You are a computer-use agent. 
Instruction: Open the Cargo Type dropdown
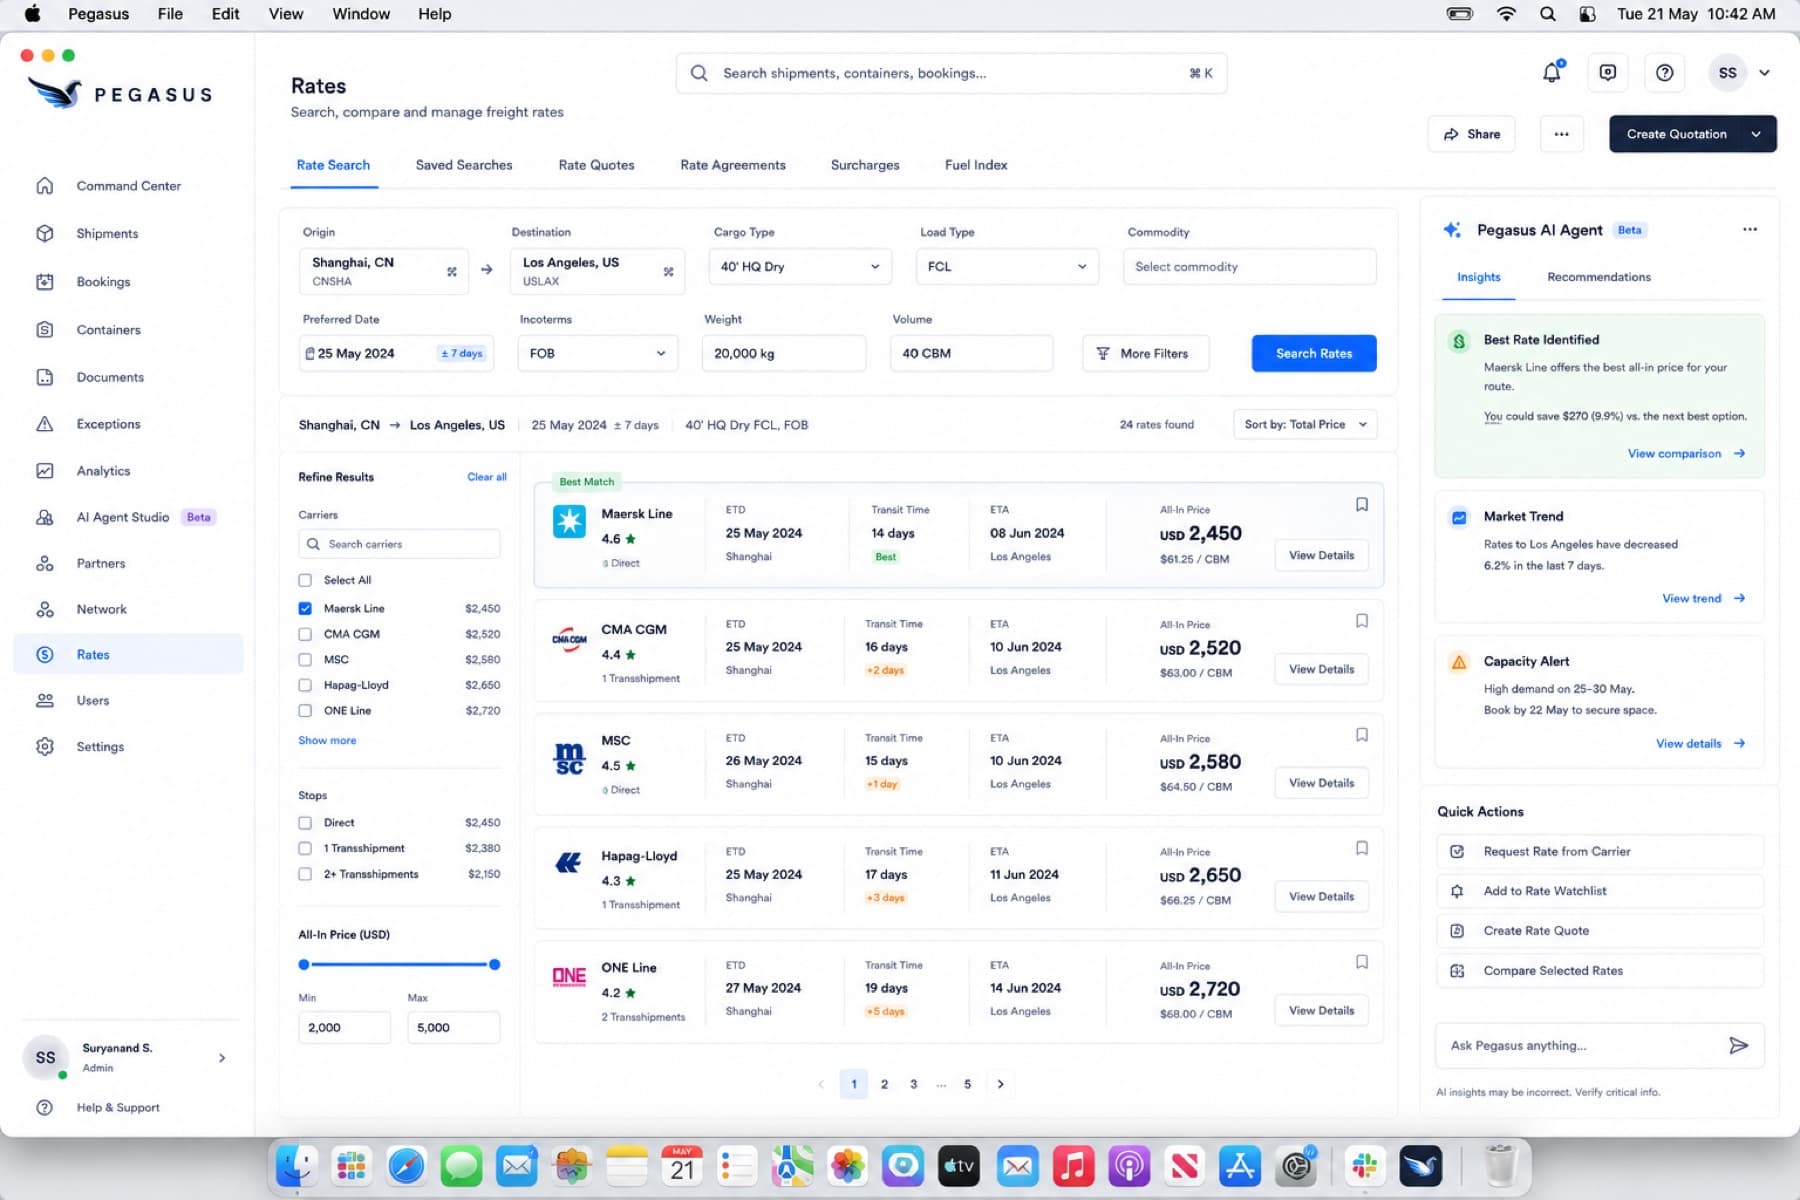click(x=799, y=267)
